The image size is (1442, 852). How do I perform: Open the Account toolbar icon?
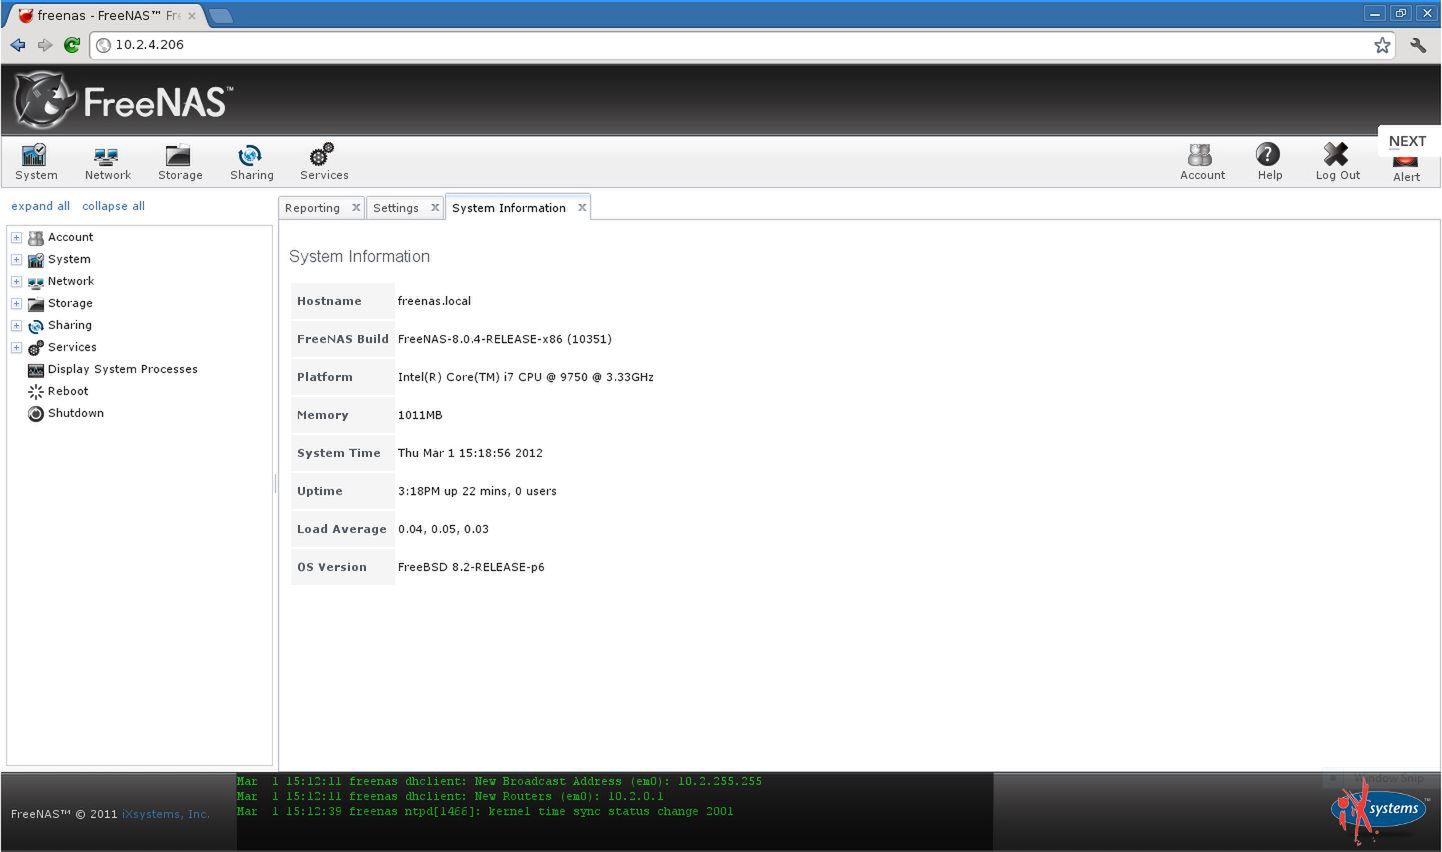coord(1202,161)
